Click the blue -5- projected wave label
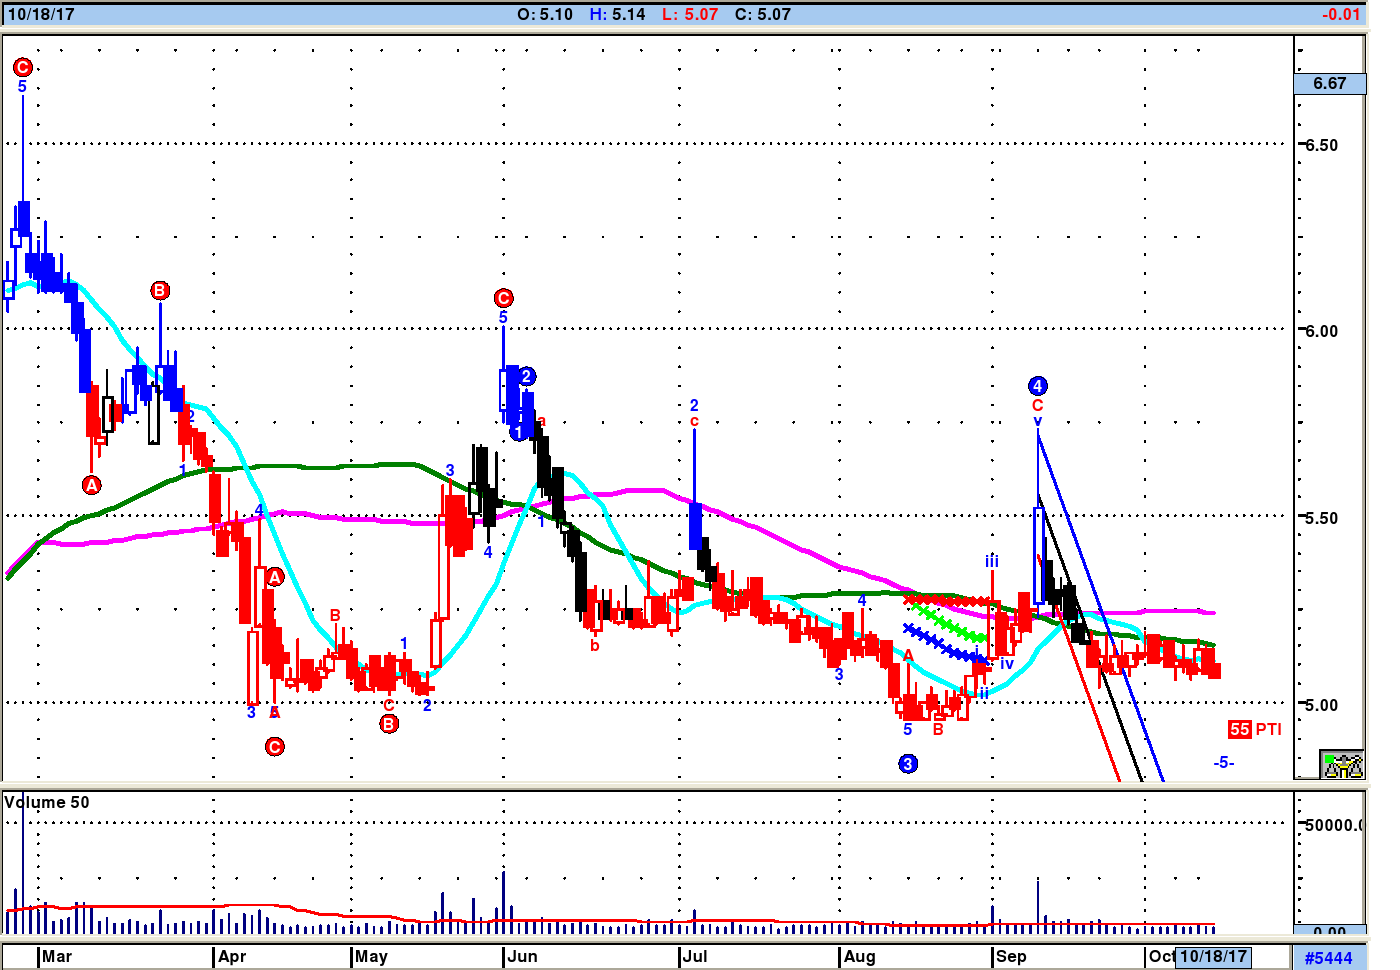The width and height of the screenshot is (1400, 970). (1224, 762)
